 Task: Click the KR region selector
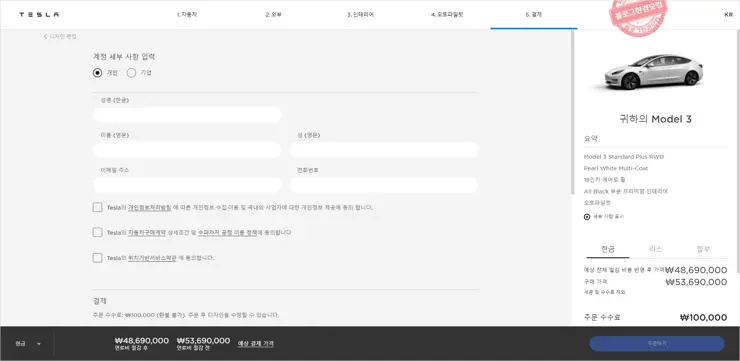[728, 15]
